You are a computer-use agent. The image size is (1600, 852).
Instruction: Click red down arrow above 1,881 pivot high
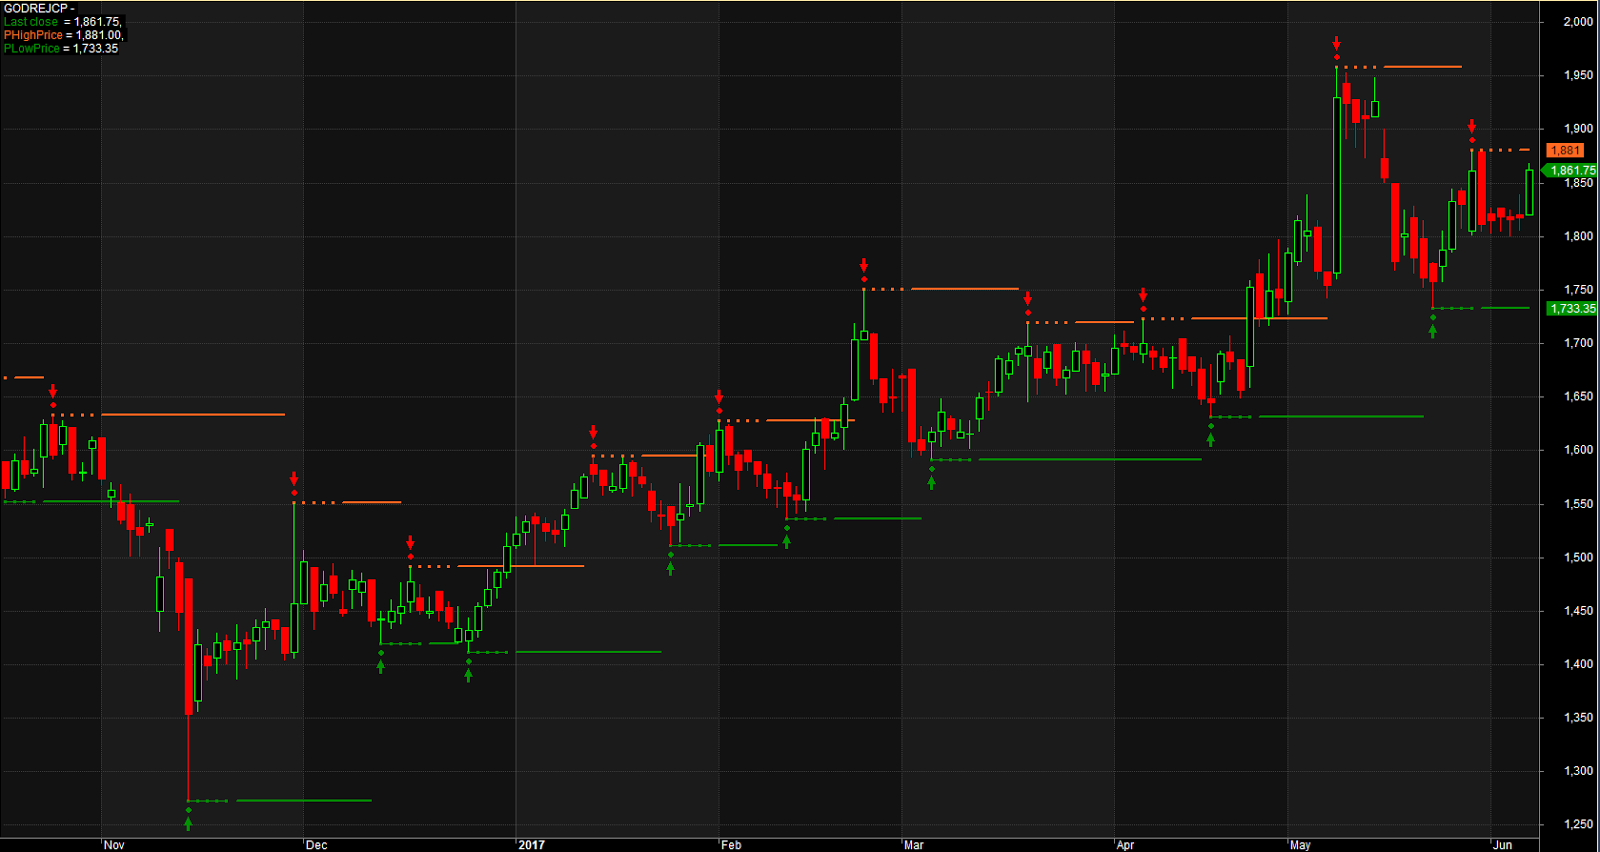(x=1472, y=126)
